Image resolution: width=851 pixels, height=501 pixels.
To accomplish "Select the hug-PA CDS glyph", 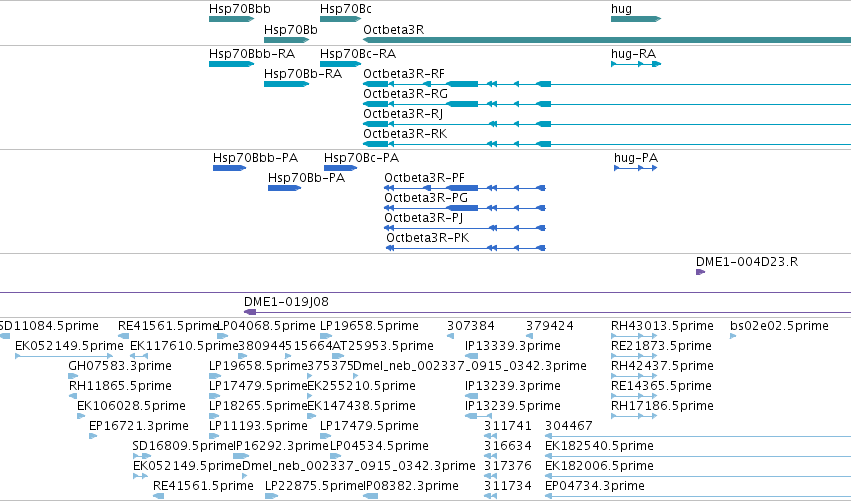I will pyautogui.click(x=636, y=168).
